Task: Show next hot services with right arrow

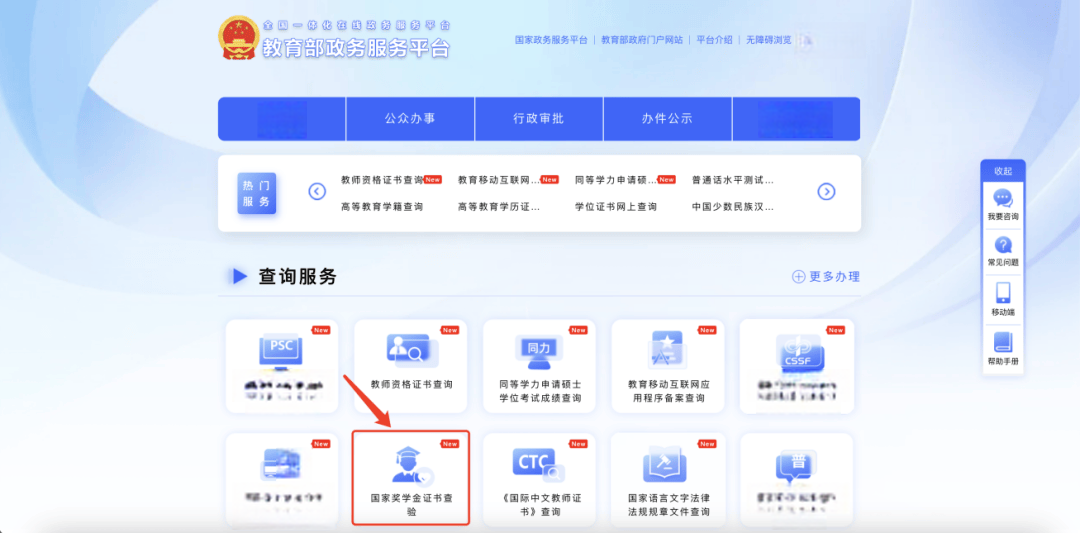Action: (827, 191)
